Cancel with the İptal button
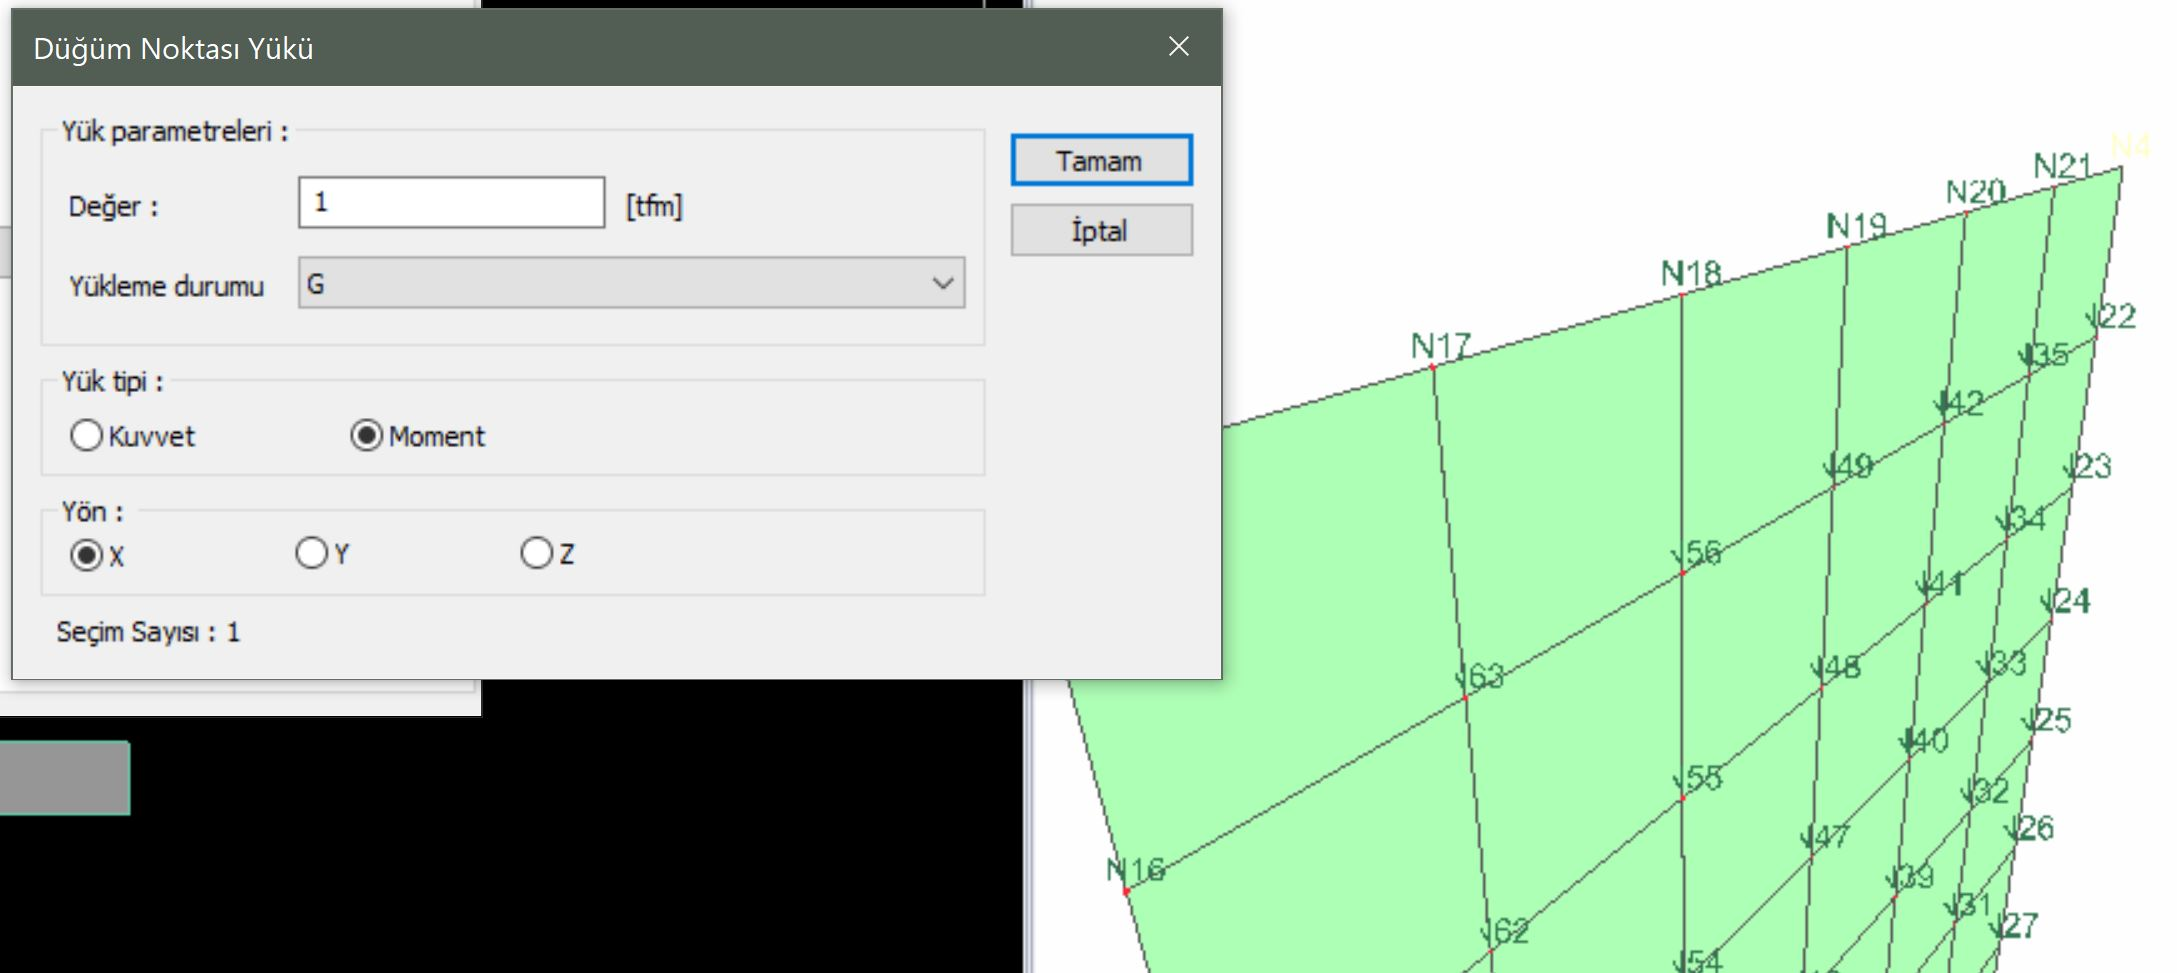 tap(1101, 231)
